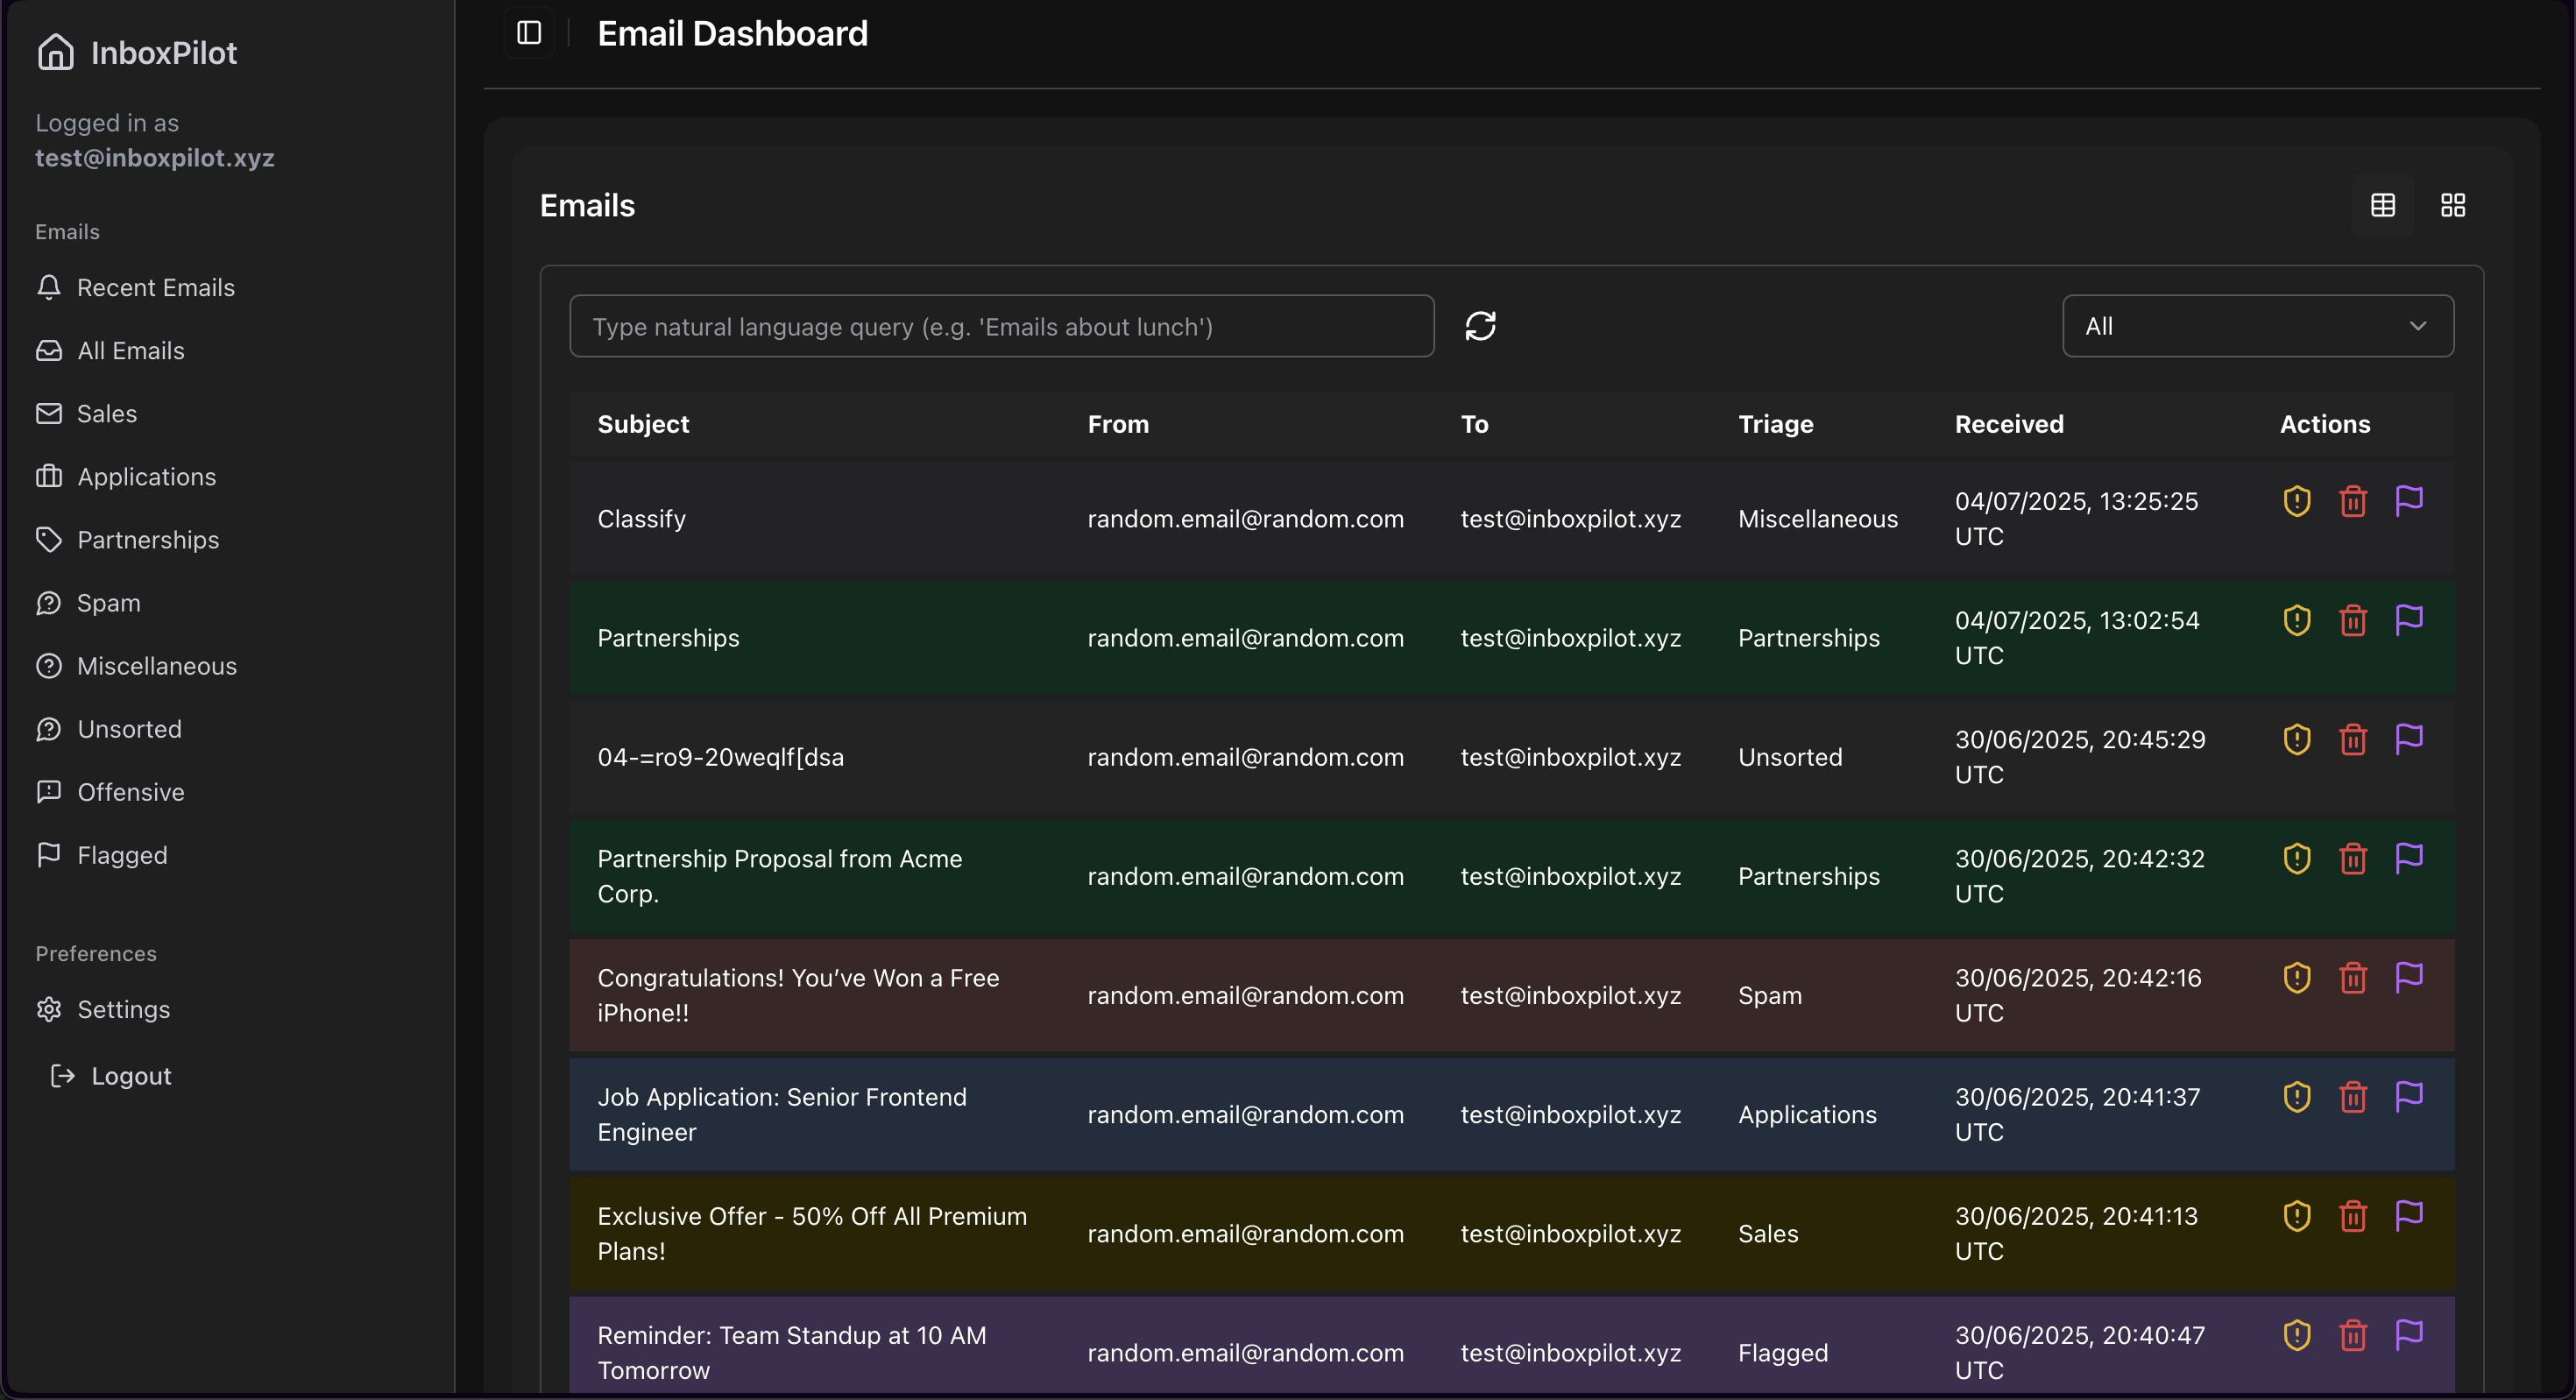Open Congratulations You've Won a Free iPhone email
The width and height of the screenshot is (2576, 1400).
[798, 995]
